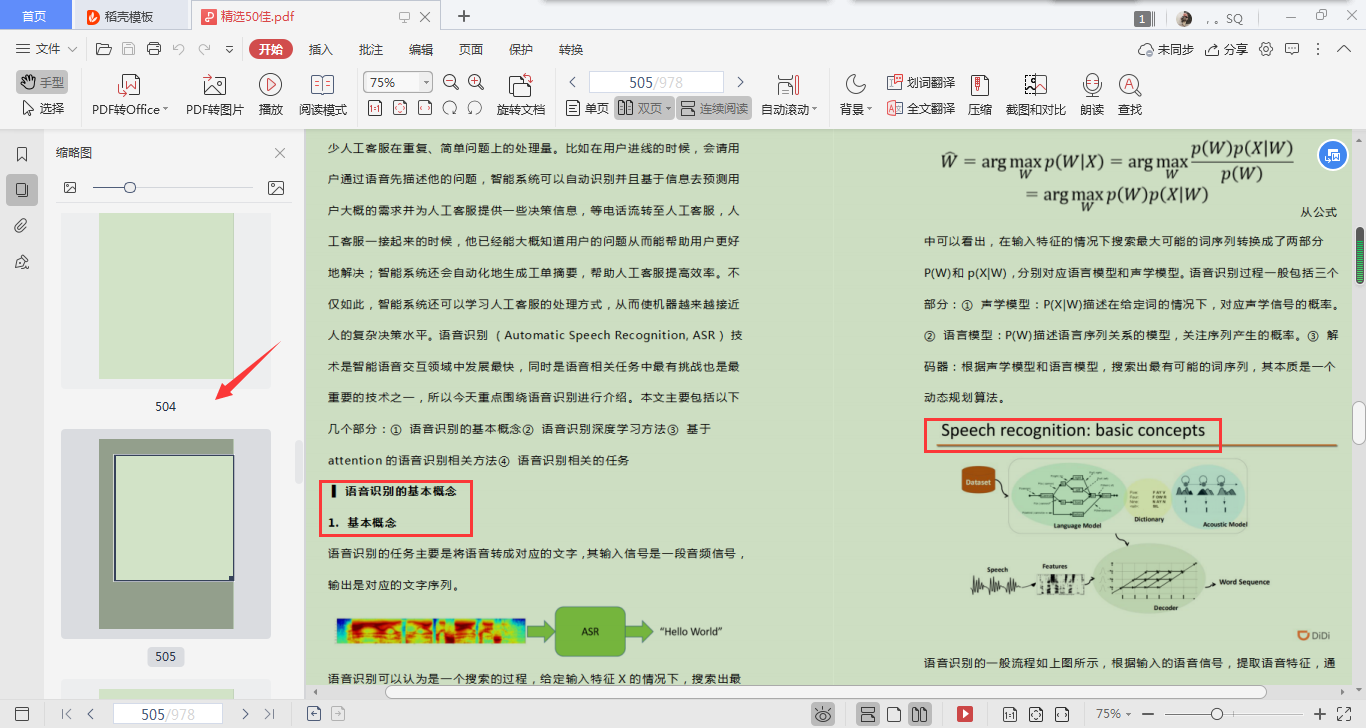1366x728 pixels.
Task: Open bookmark panel in left sidebar
Action: pos(21,154)
